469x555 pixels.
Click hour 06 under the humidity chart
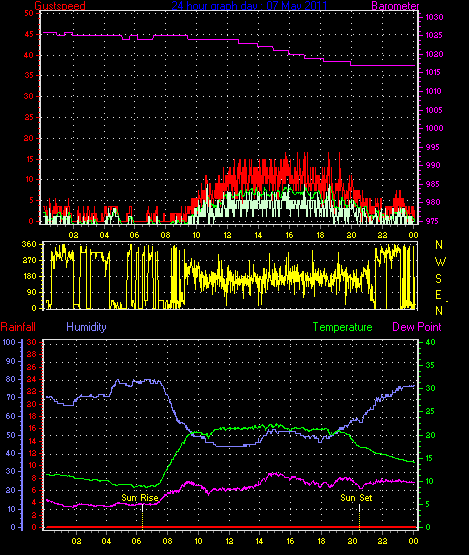(x=137, y=541)
